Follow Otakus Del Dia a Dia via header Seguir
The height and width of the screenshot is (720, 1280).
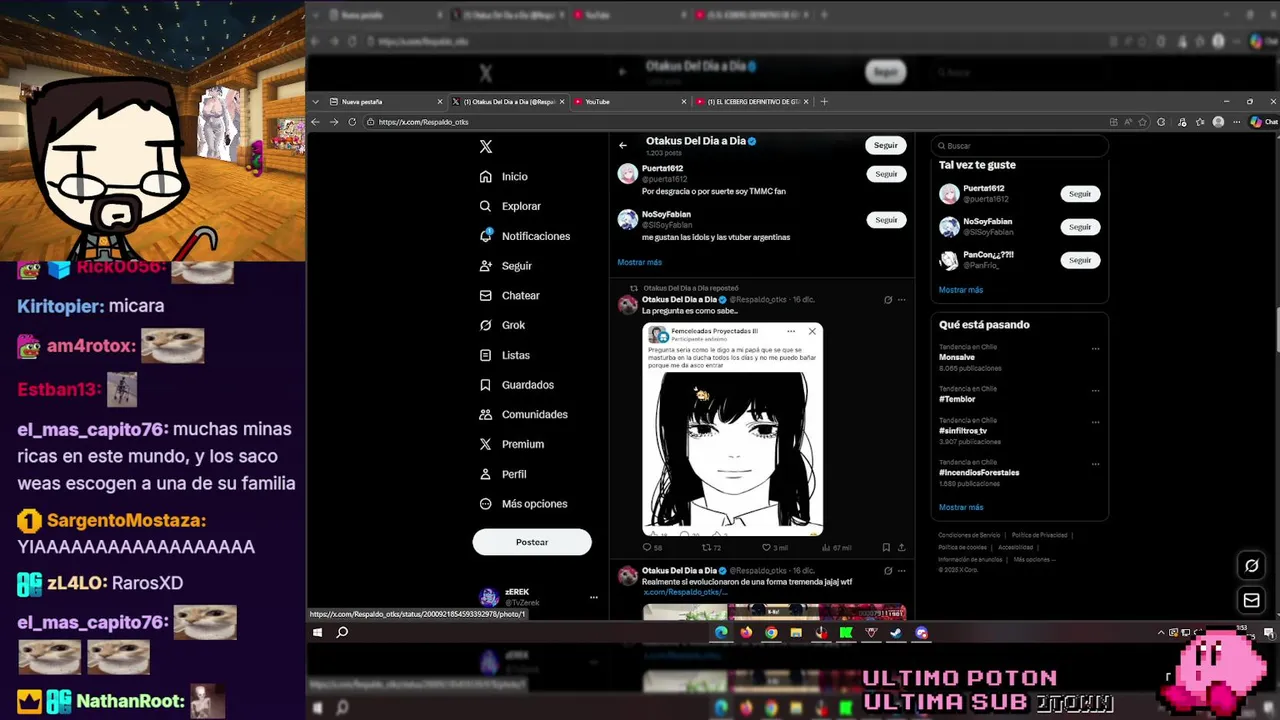(886, 145)
